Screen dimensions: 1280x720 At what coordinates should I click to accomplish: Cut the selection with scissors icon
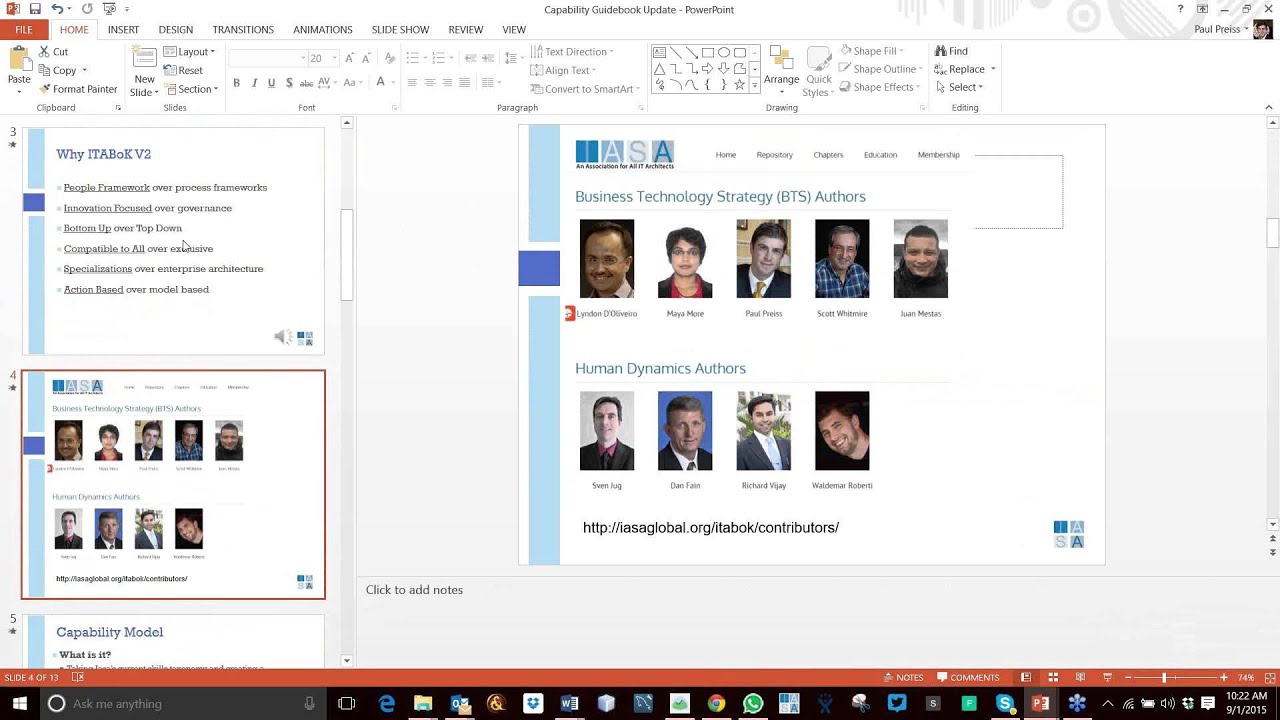tap(53, 52)
